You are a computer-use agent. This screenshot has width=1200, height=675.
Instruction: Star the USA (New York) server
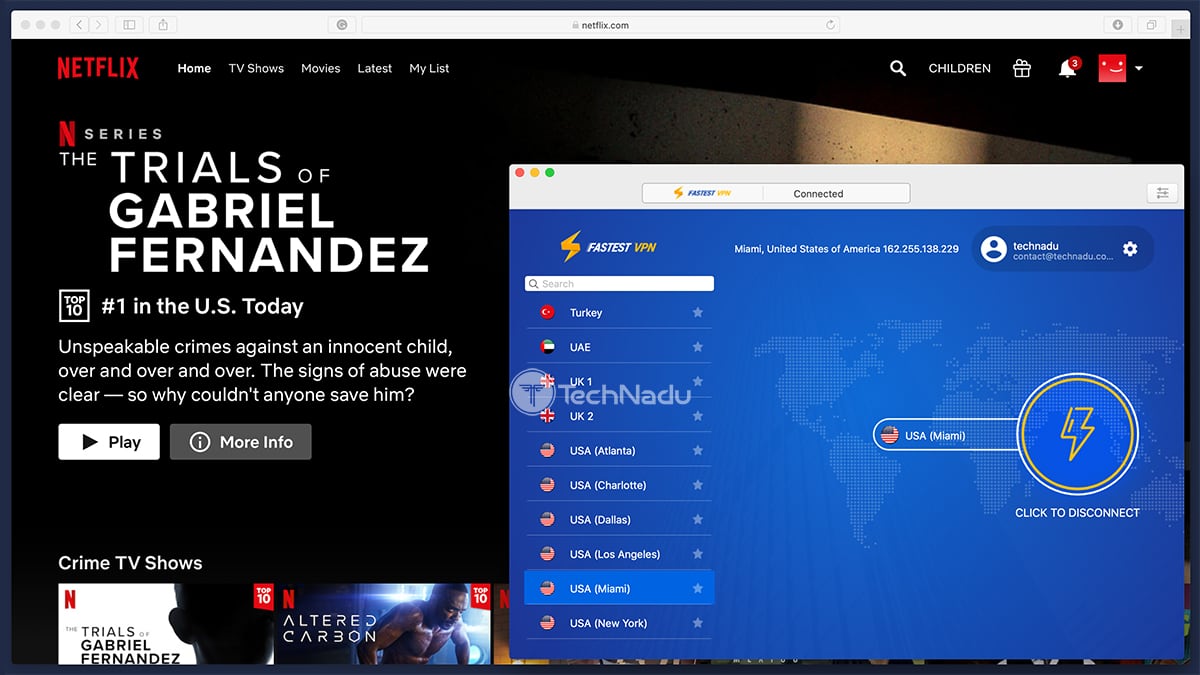coord(698,623)
